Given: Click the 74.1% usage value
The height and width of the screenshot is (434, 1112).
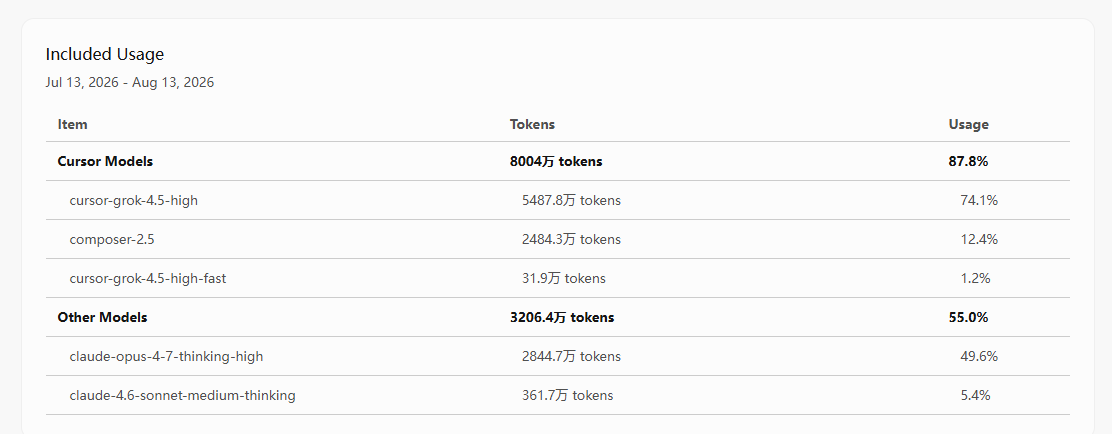Looking at the screenshot, I should tap(979, 201).
